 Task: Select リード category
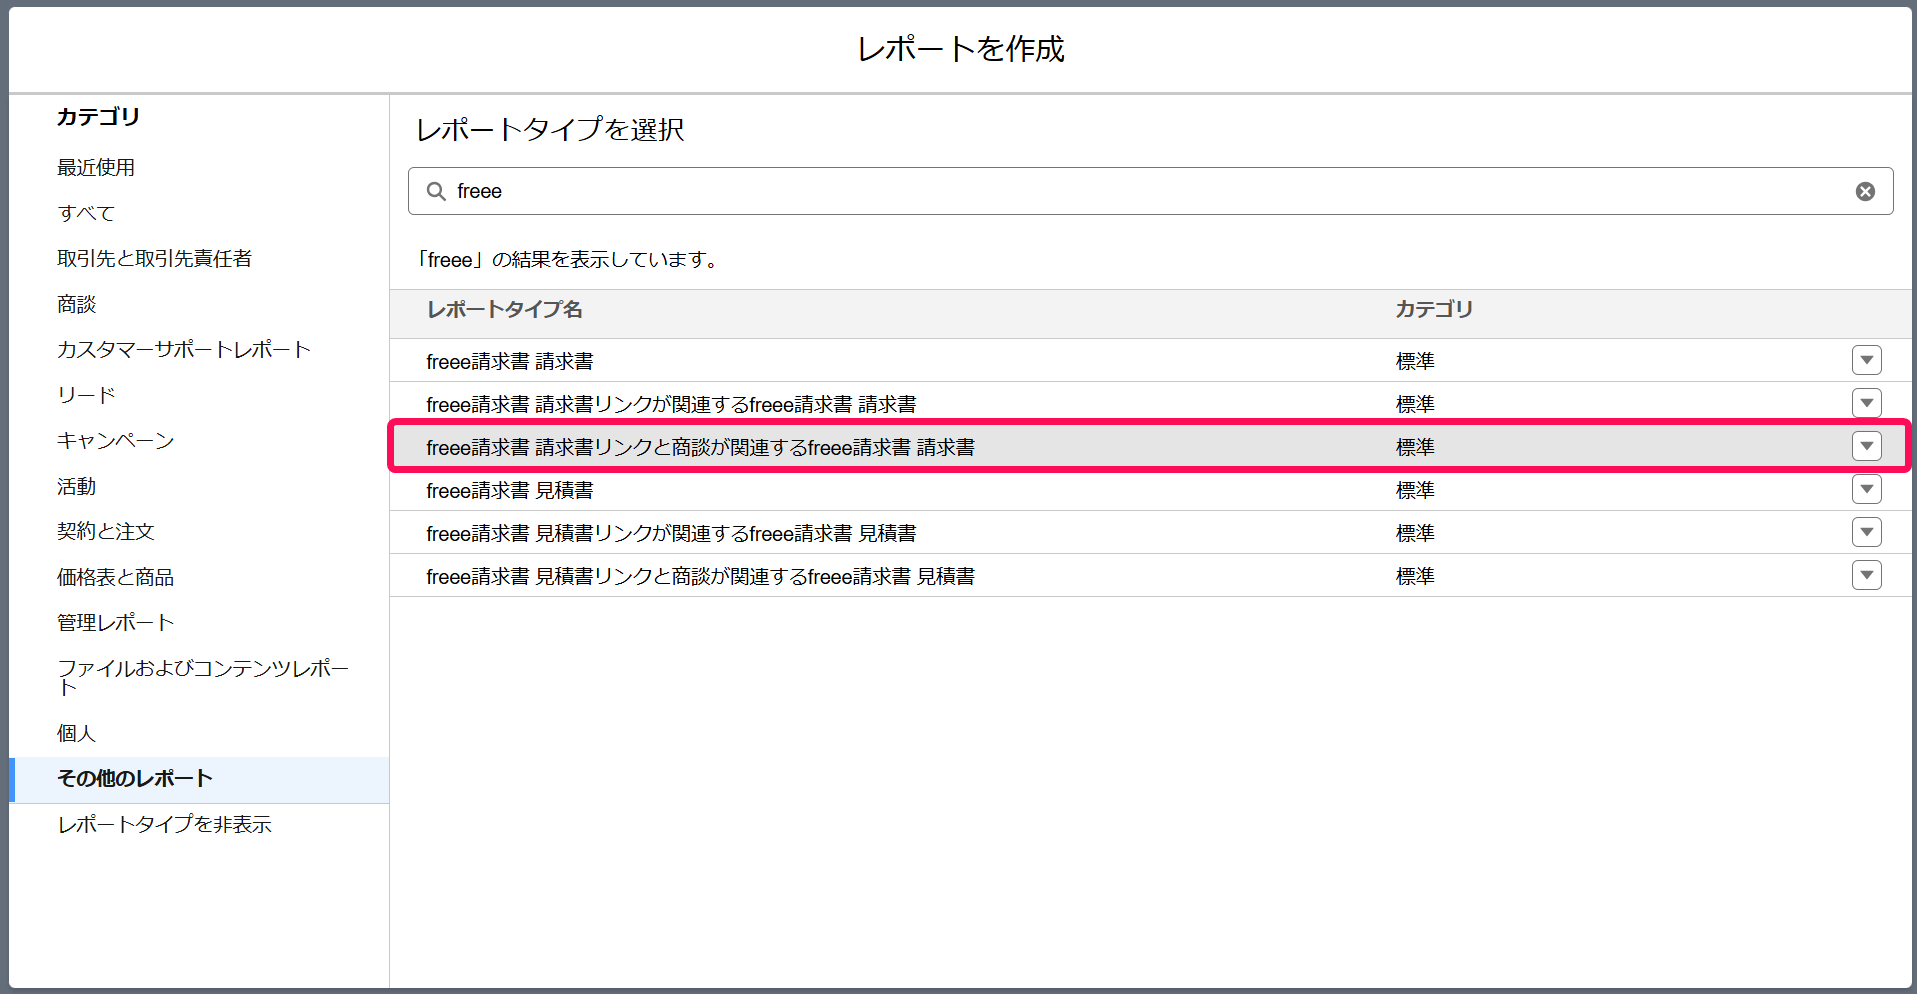pos(86,395)
